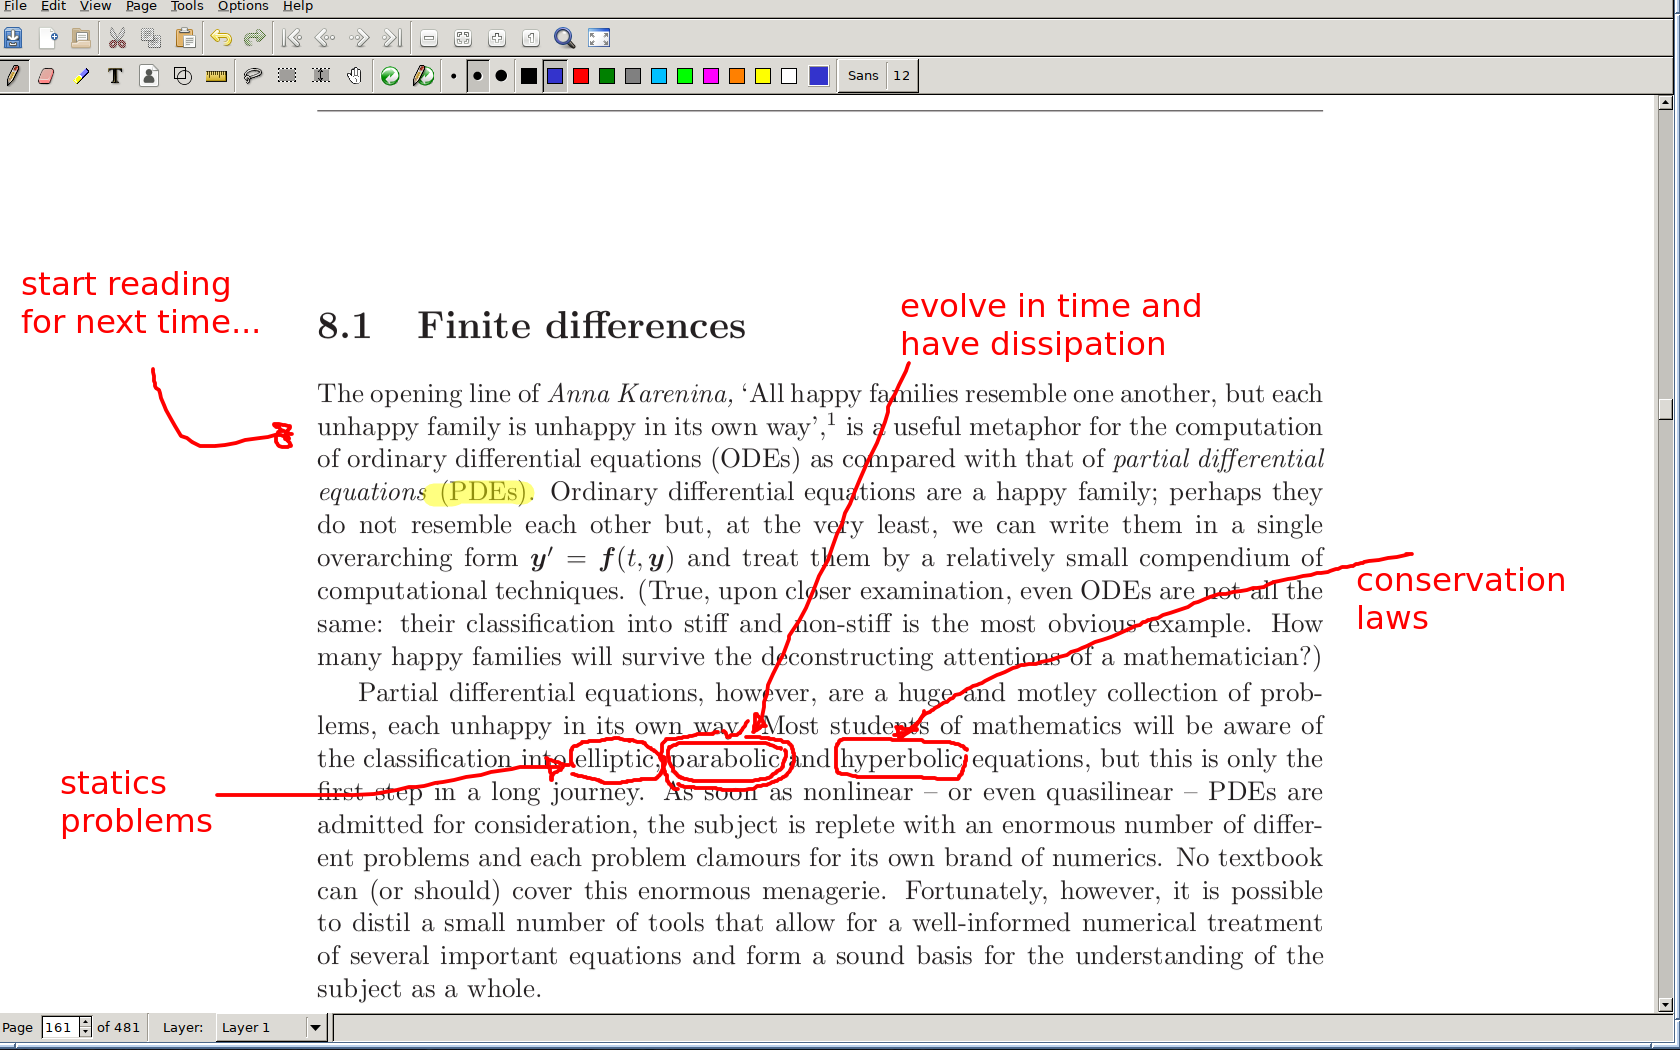1680x1050 pixels.
Task: Open the Tools menu
Action: click(187, 6)
